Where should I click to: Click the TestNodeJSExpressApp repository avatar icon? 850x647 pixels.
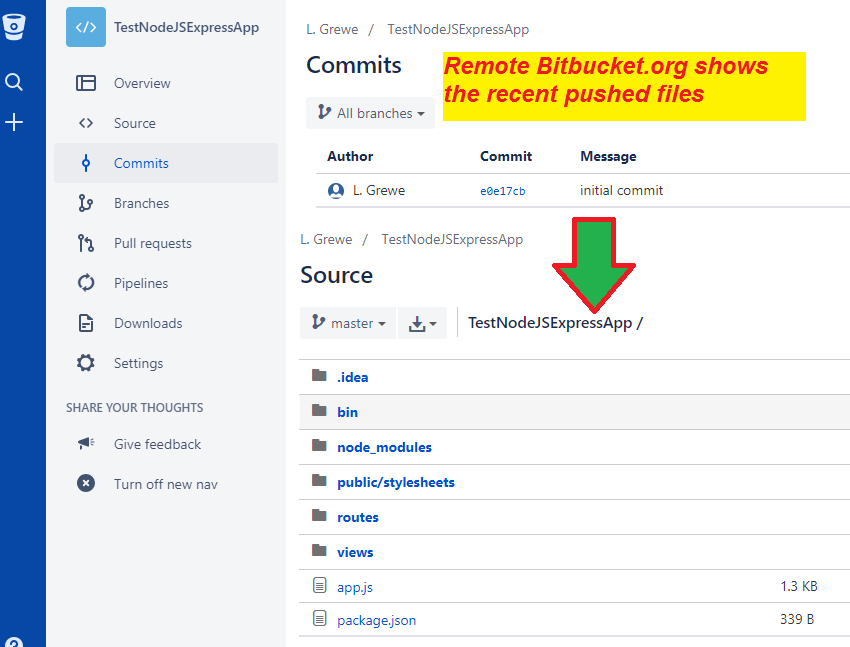pos(86,27)
